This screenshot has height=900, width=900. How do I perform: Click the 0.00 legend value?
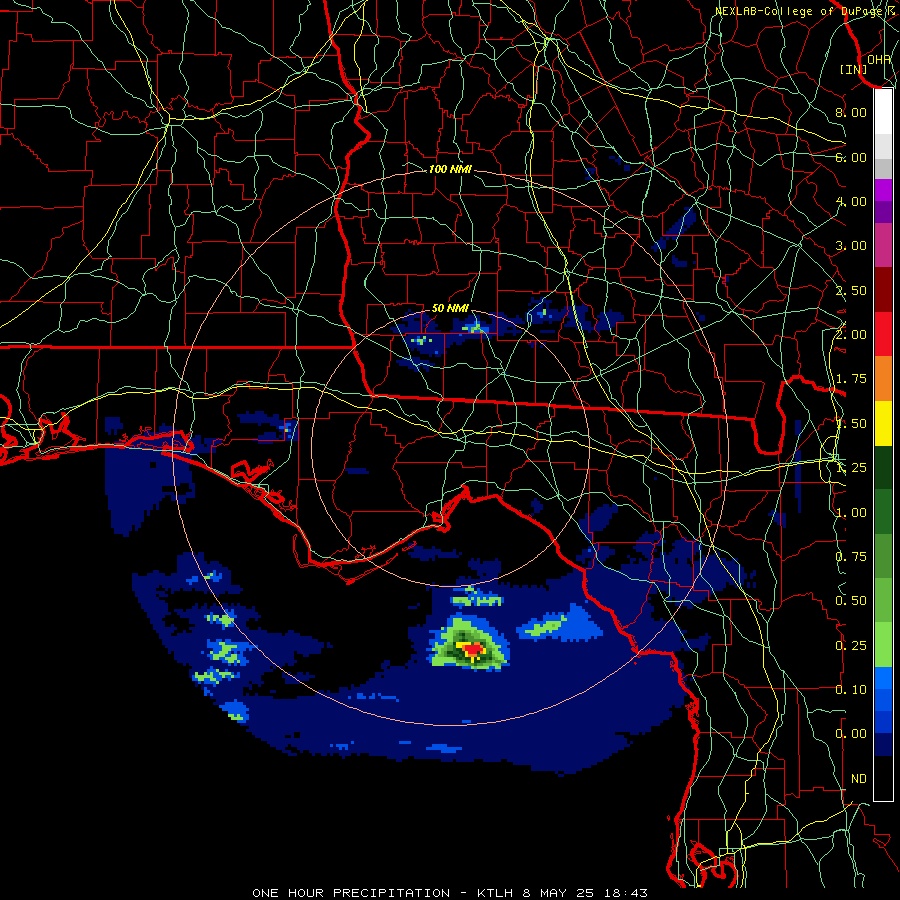click(851, 734)
